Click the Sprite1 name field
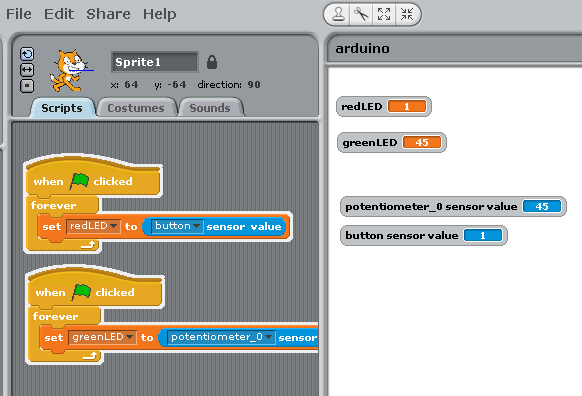The width and height of the screenshot is (582, 396). point(155,62)
